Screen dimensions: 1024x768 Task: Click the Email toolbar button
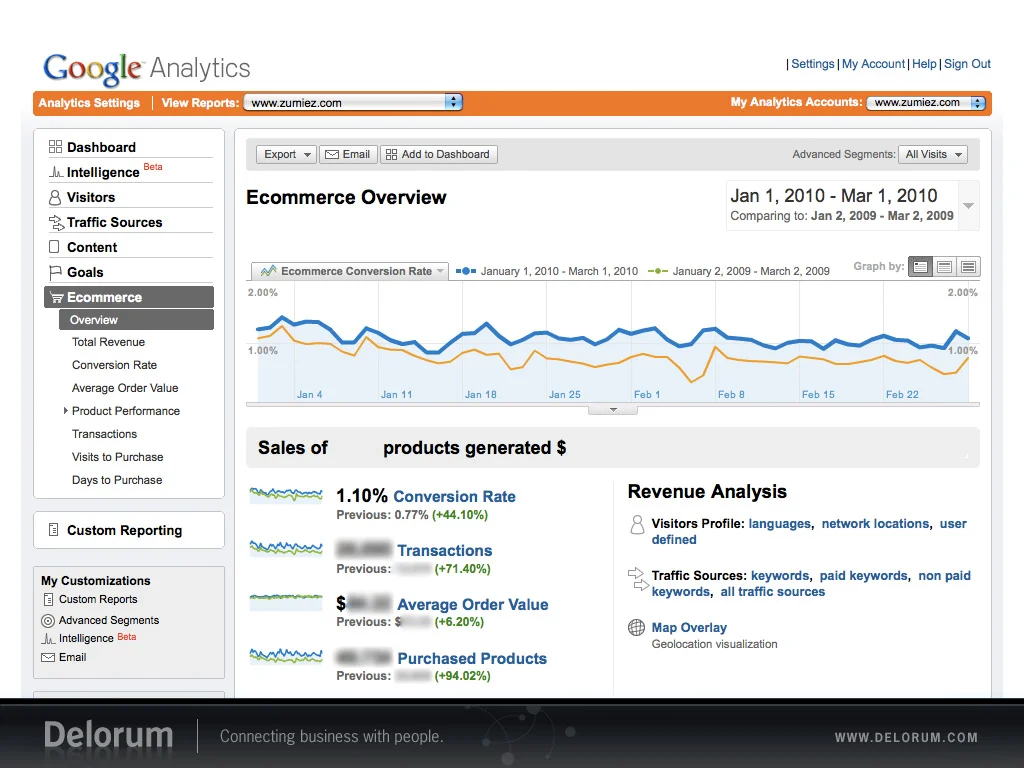(x=348, y=154)
